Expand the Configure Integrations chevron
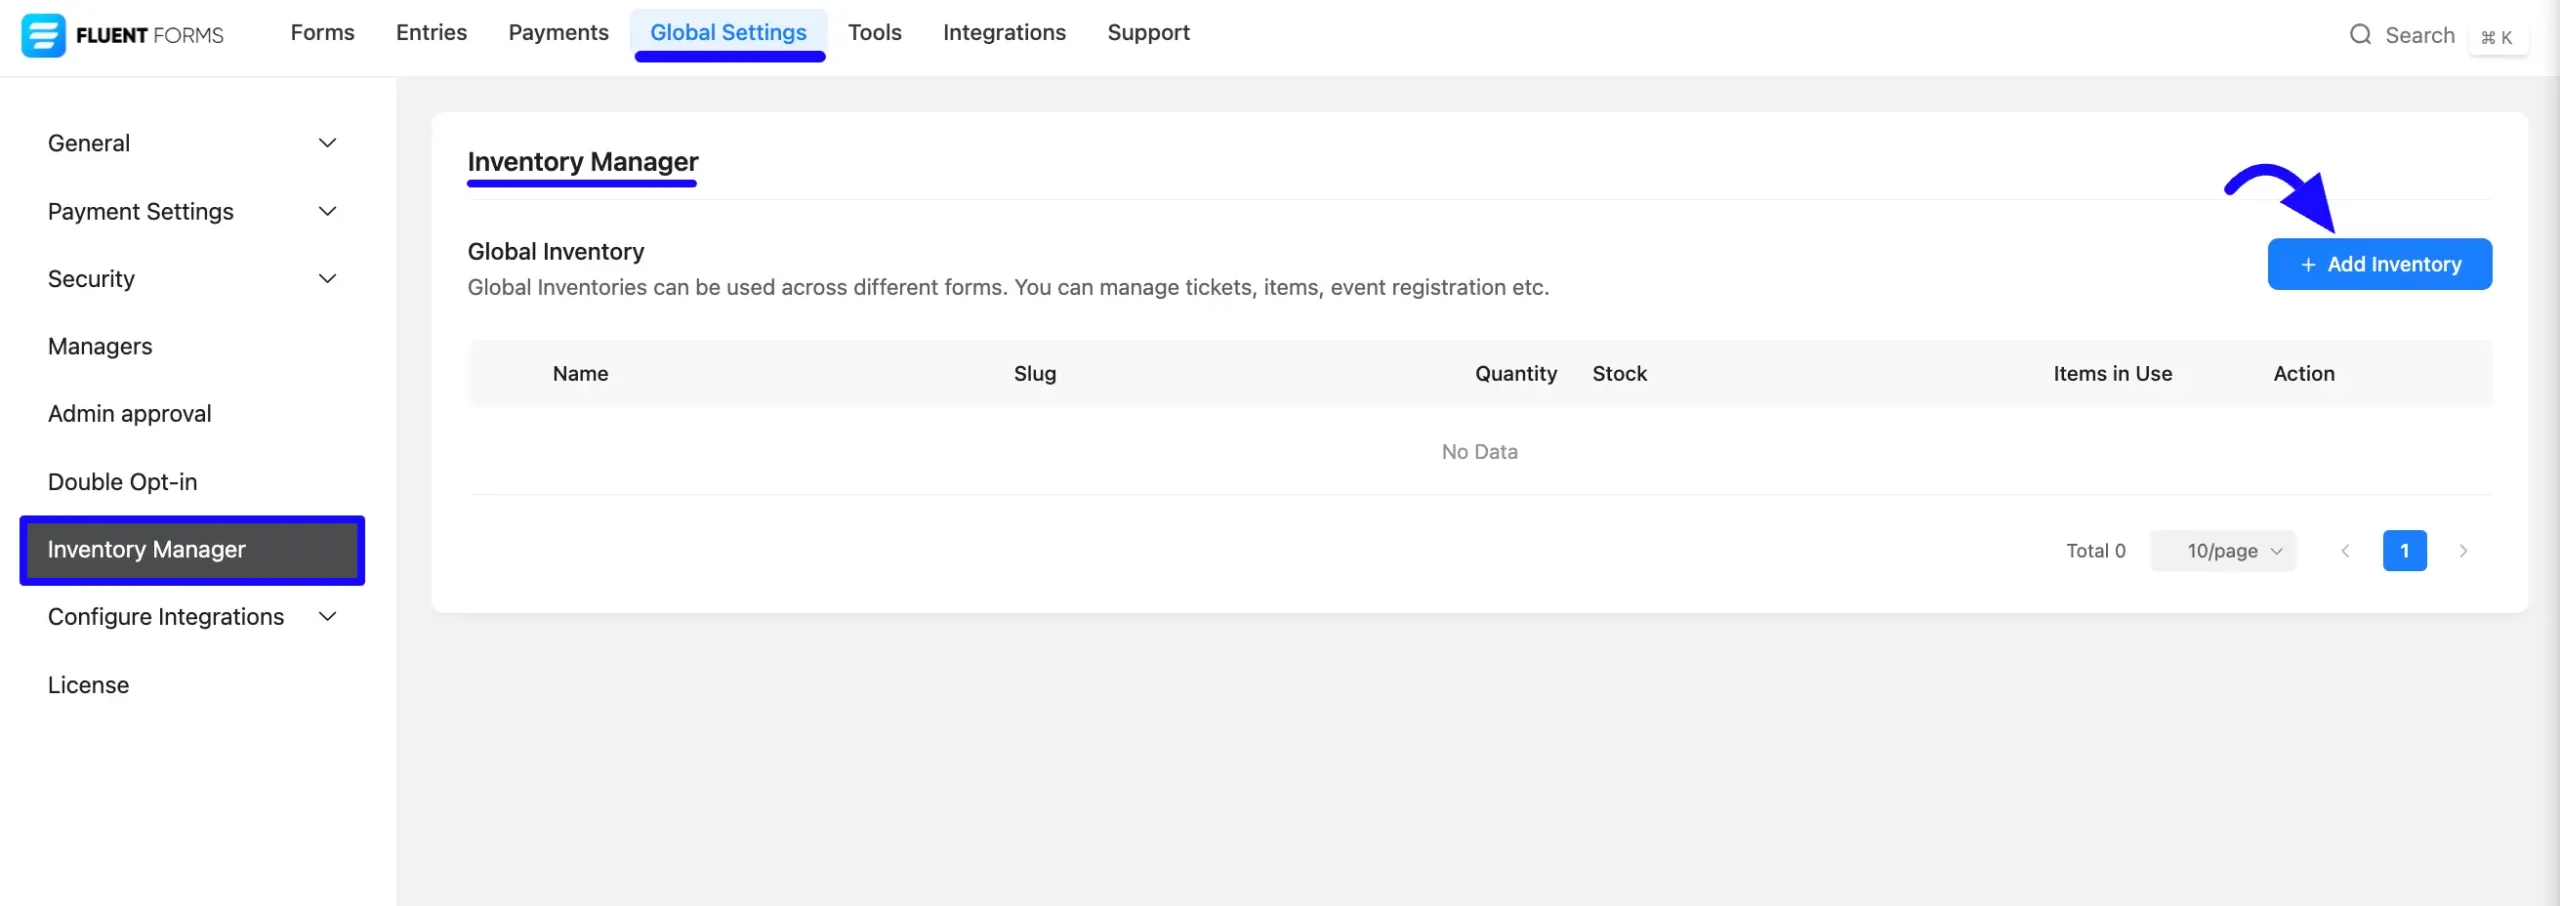 [x=327, y=616]
